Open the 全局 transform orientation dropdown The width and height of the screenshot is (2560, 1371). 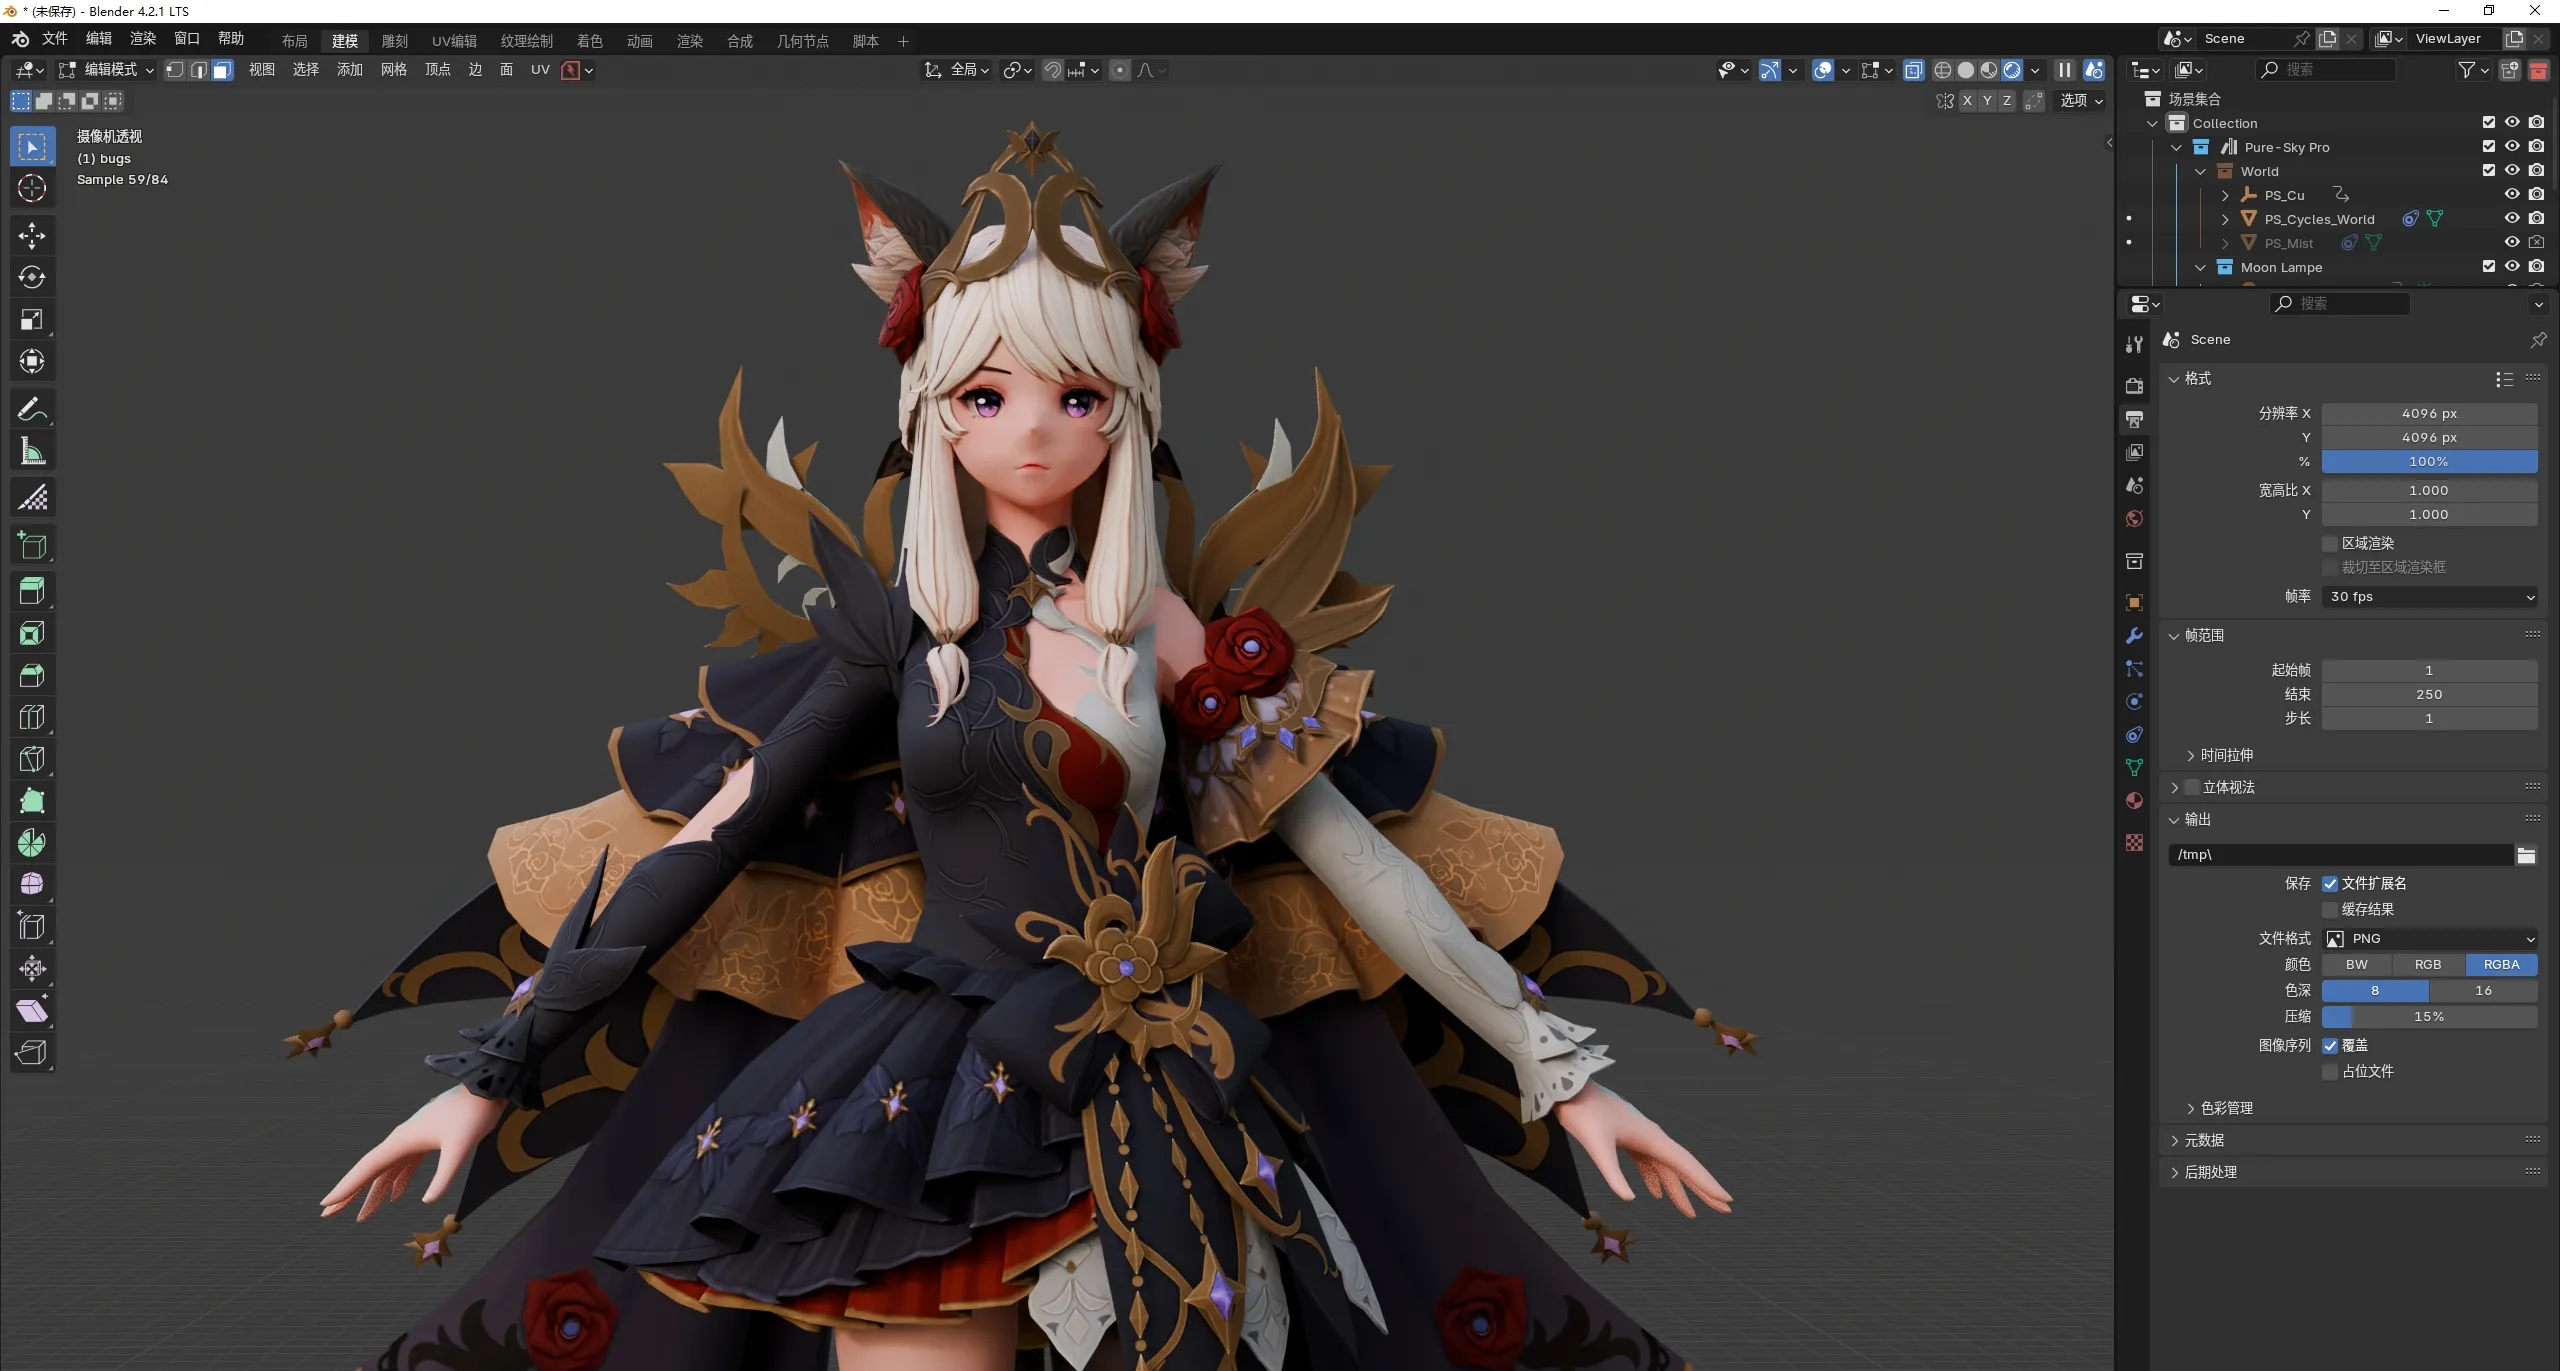coord(956,70)
